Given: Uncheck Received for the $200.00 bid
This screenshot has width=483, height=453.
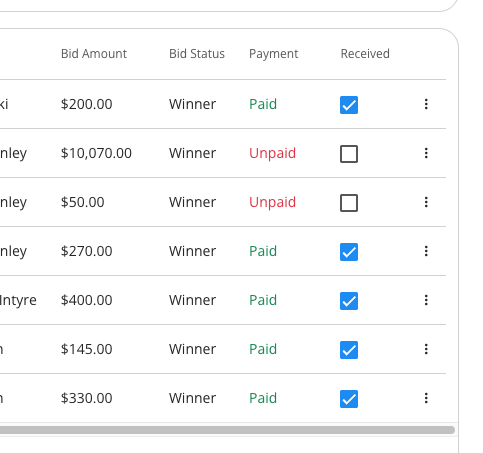Looking at the screenshot, I should point(349,105).
